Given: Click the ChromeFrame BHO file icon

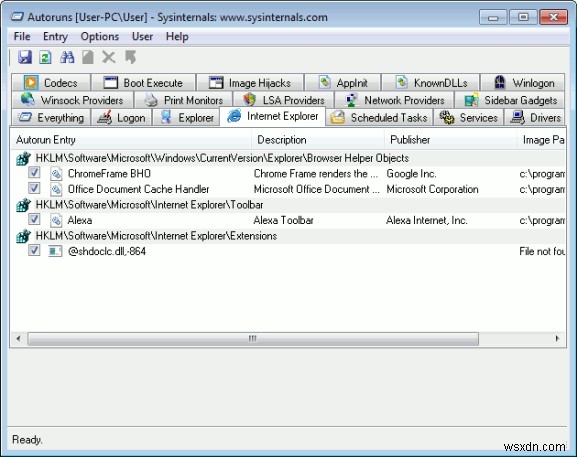Looking at the screenshot, I should (56, 173).
